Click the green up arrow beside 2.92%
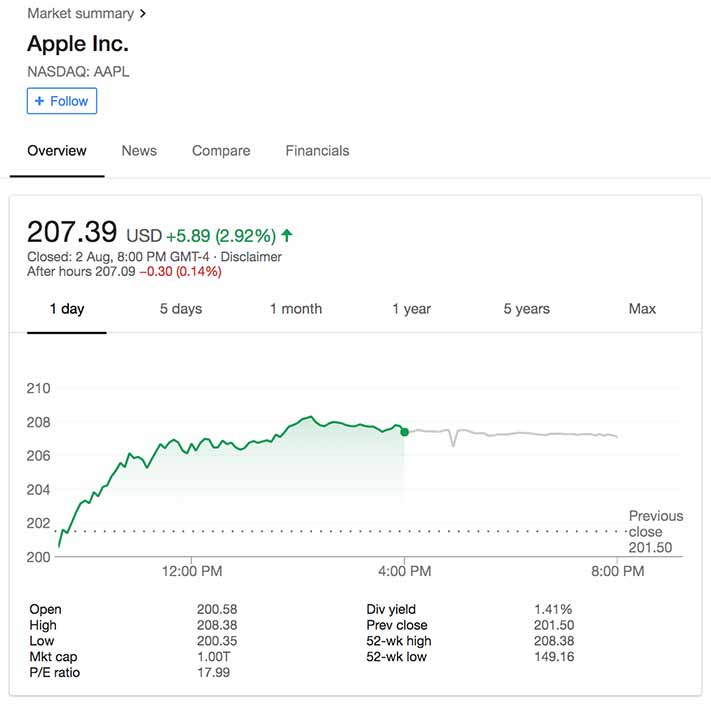The height and width of the screenshot is (705, 711). pyautogui.click(x=287, y=235)
